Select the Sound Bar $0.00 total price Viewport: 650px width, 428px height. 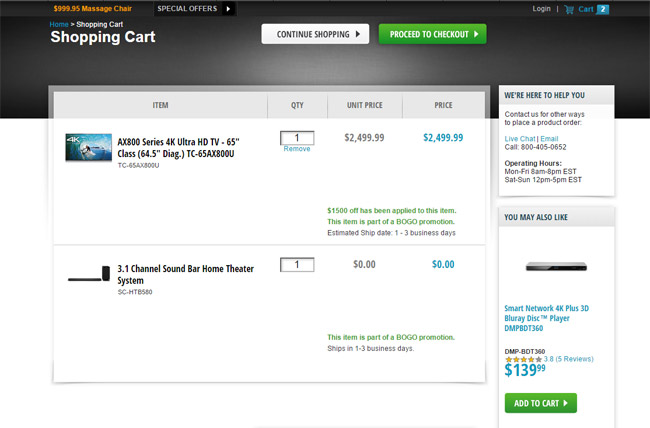point(443,265)
